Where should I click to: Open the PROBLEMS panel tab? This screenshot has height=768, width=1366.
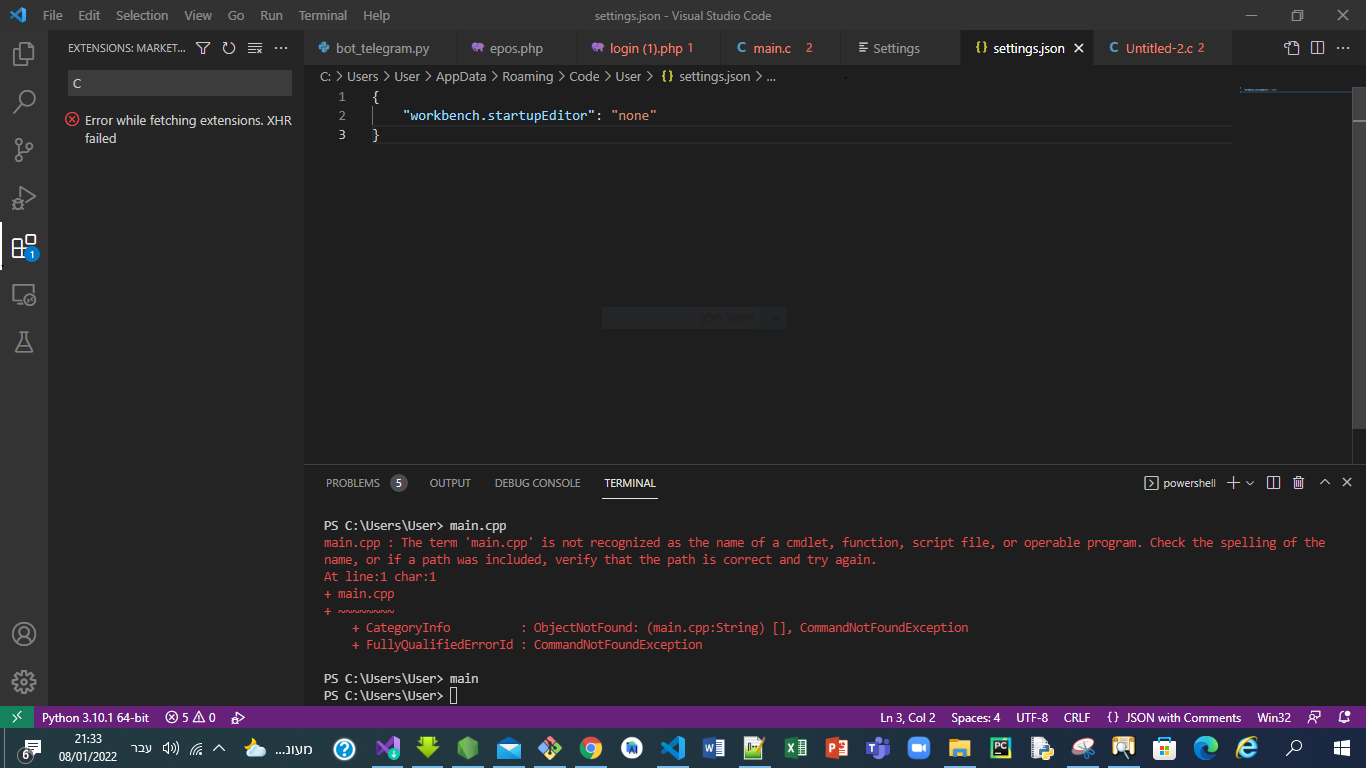click(x=366, y=483)
